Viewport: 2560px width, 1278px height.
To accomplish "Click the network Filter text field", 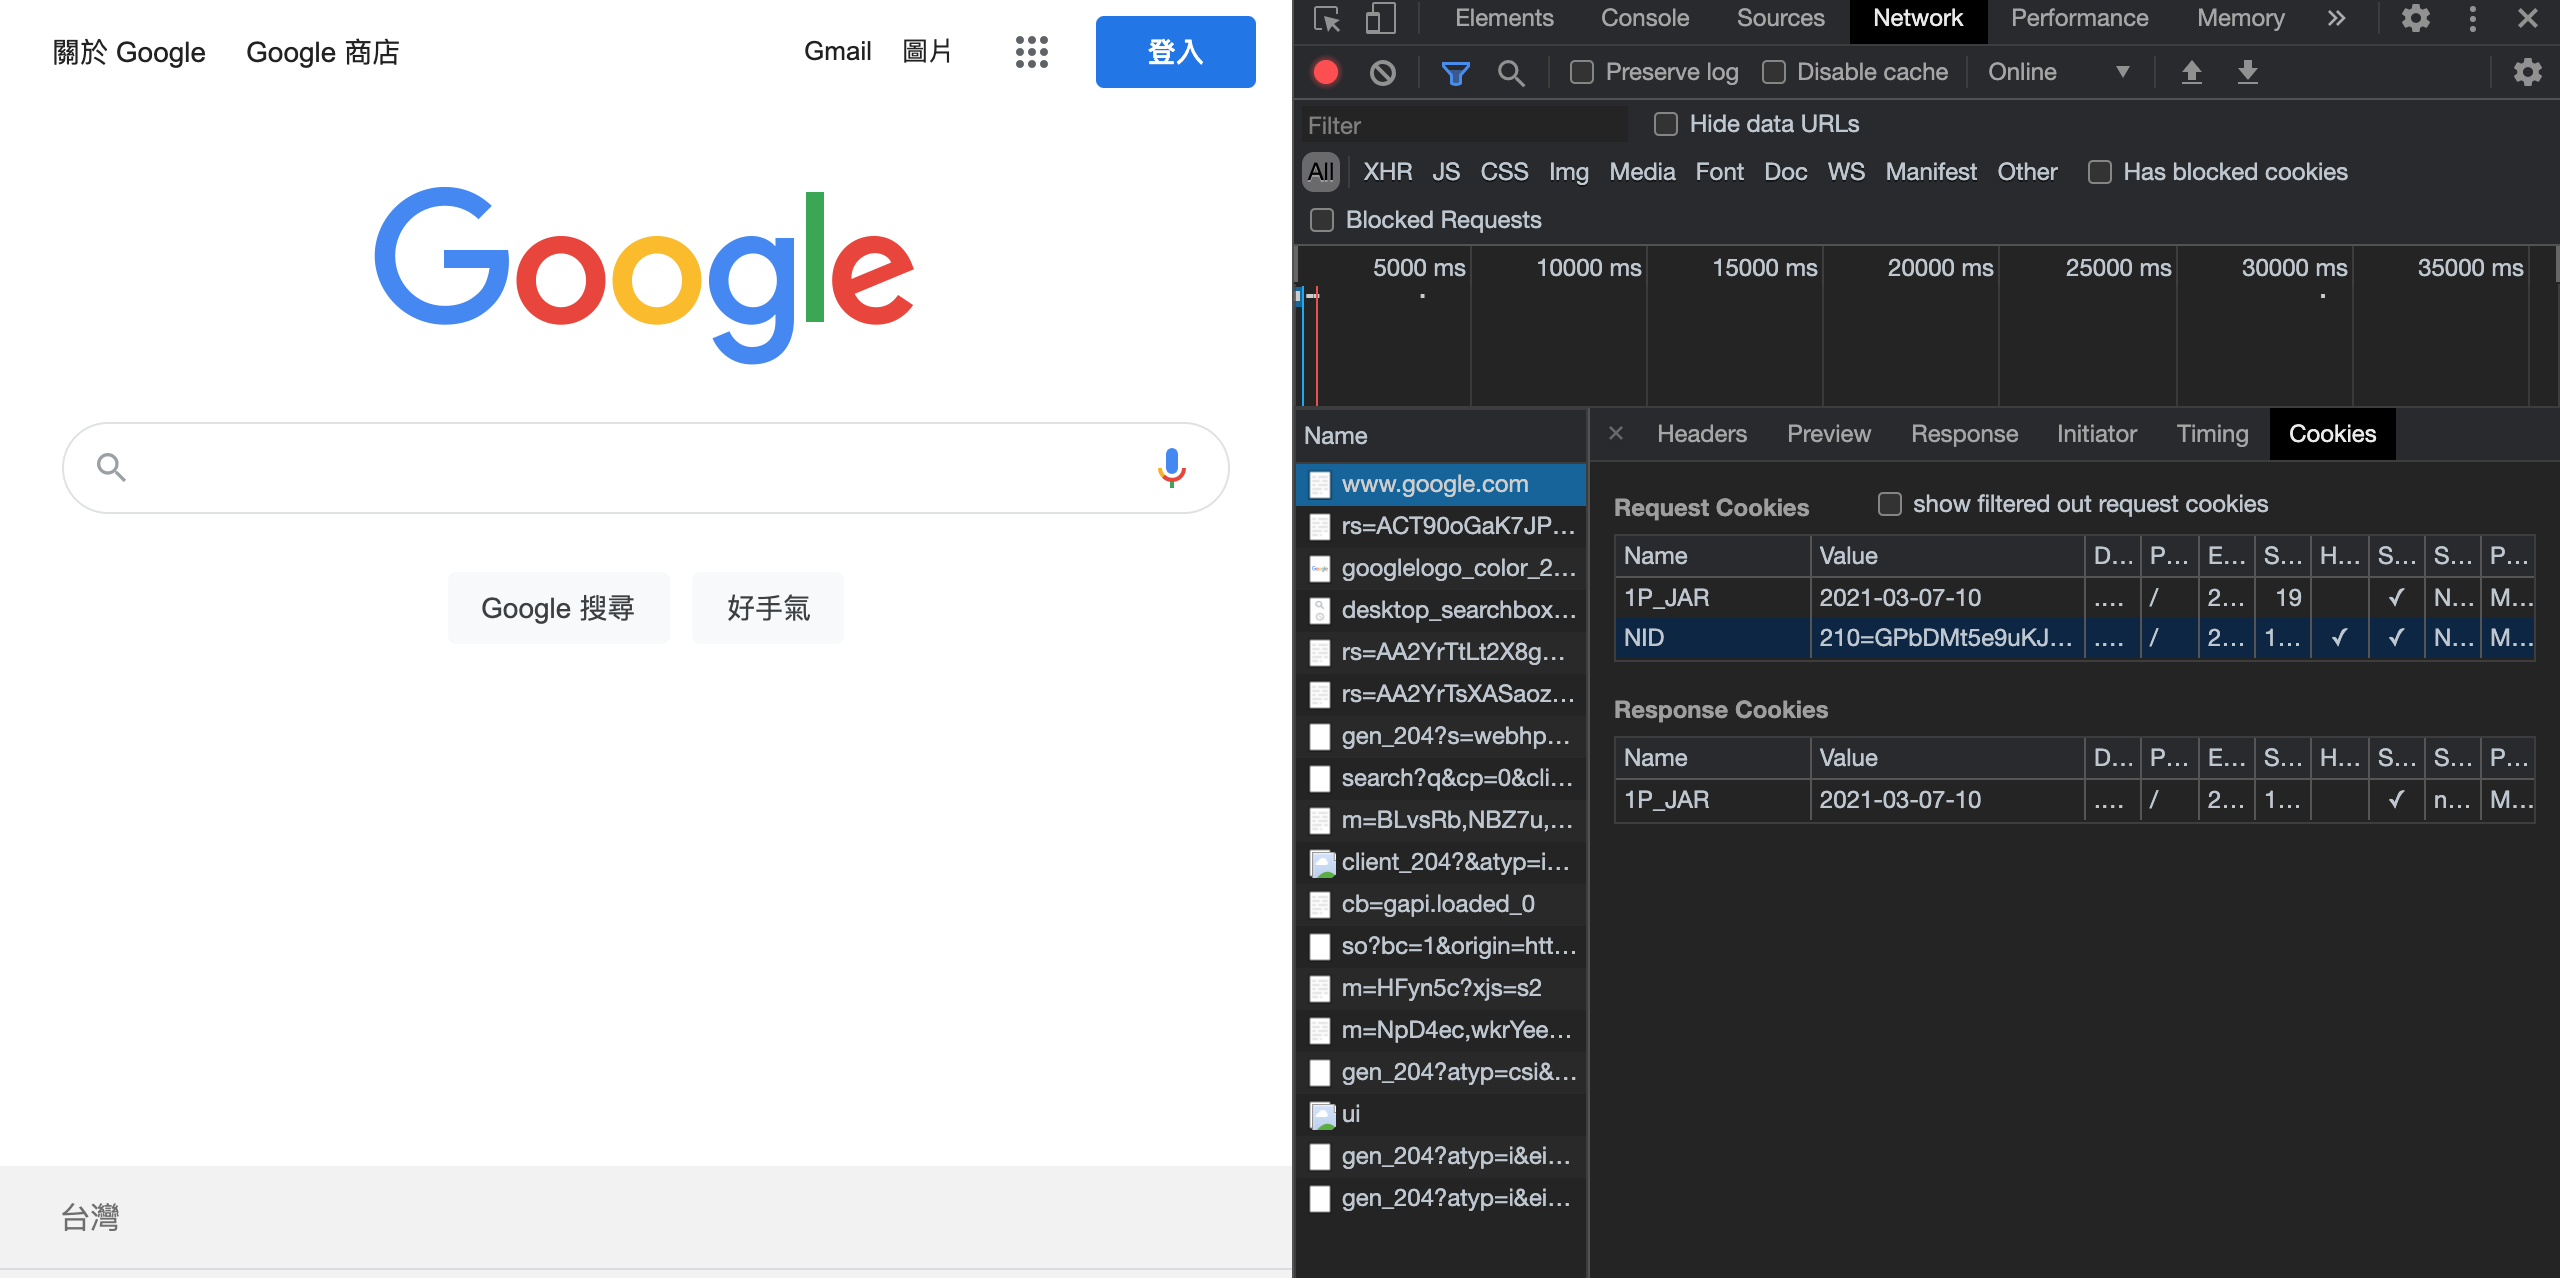I will (1464, 125).
